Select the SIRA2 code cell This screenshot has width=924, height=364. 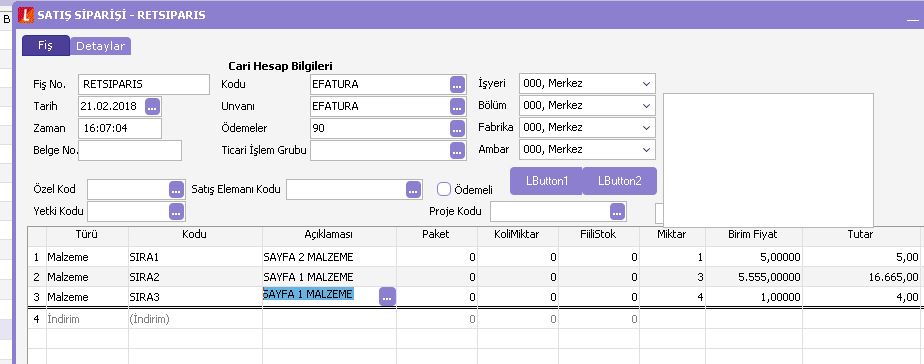(195, 277)
